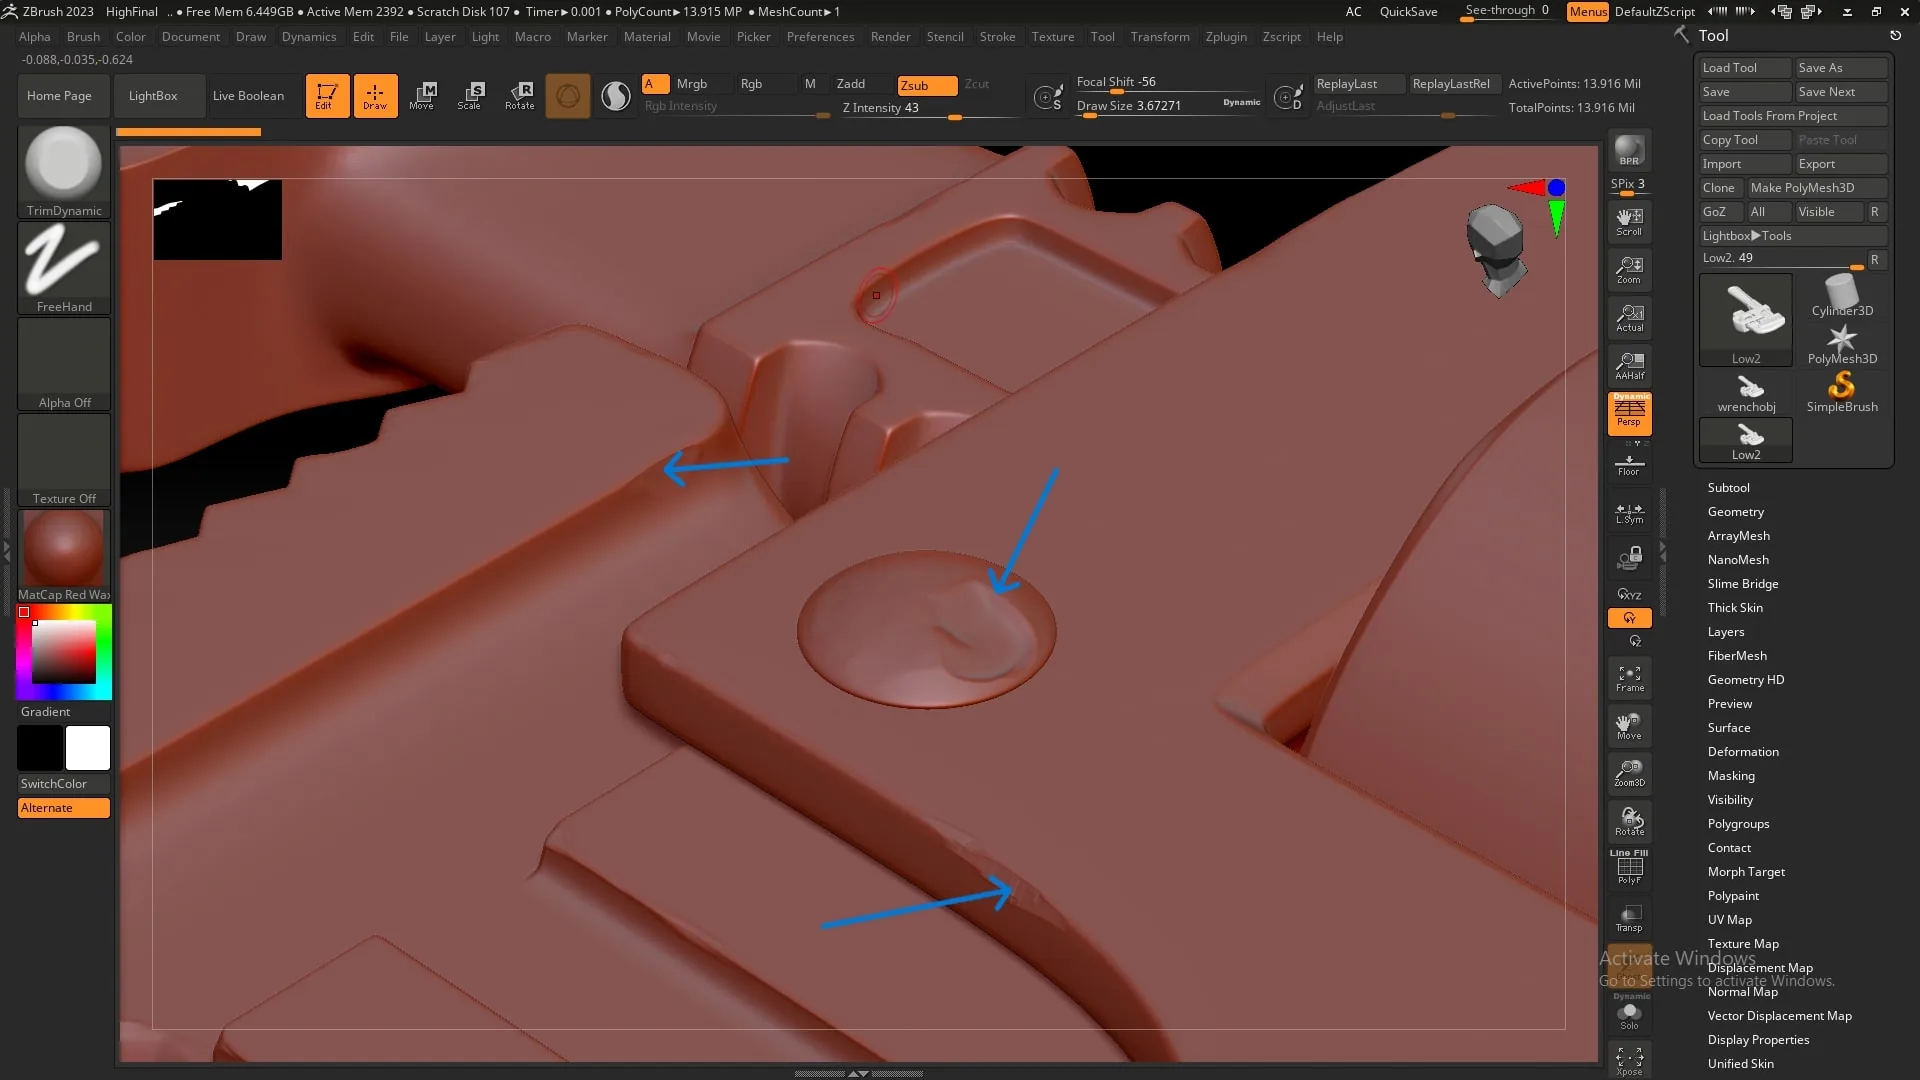
Task: Set canvas to AAHalf size
Action: point(1629,366)
